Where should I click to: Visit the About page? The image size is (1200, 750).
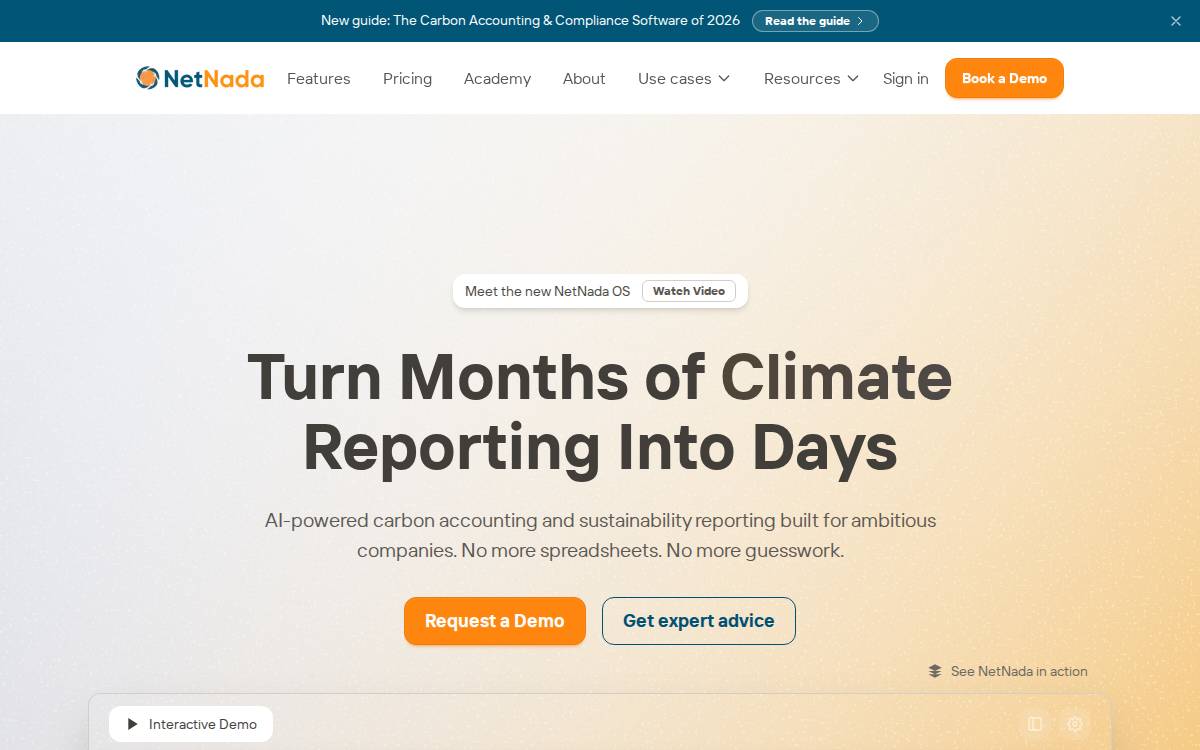tap(584, 78)
